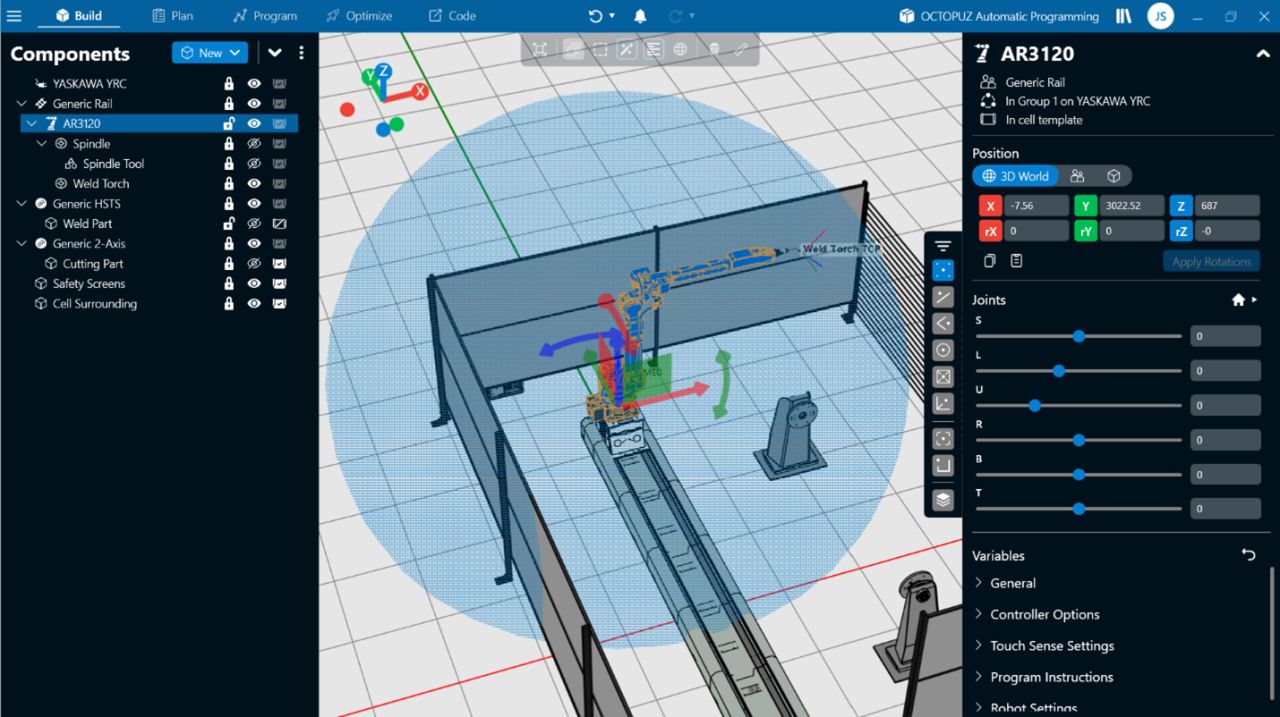Collapse the Generic HSTS tree node
1280x717 pixels.
tap(22, 204)
